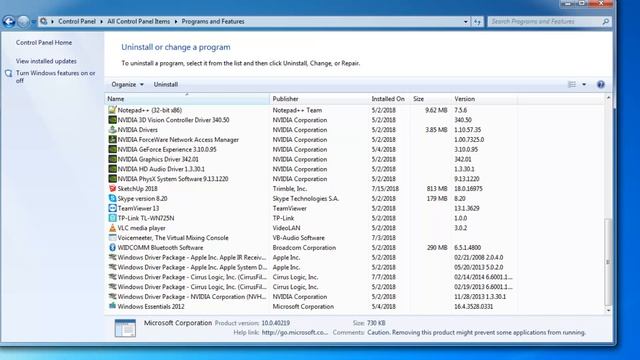Image resolution: width=640 pixels, height=360 pixels.
Task: Click the shield icon for Windows features
Action: coord(9,73)
